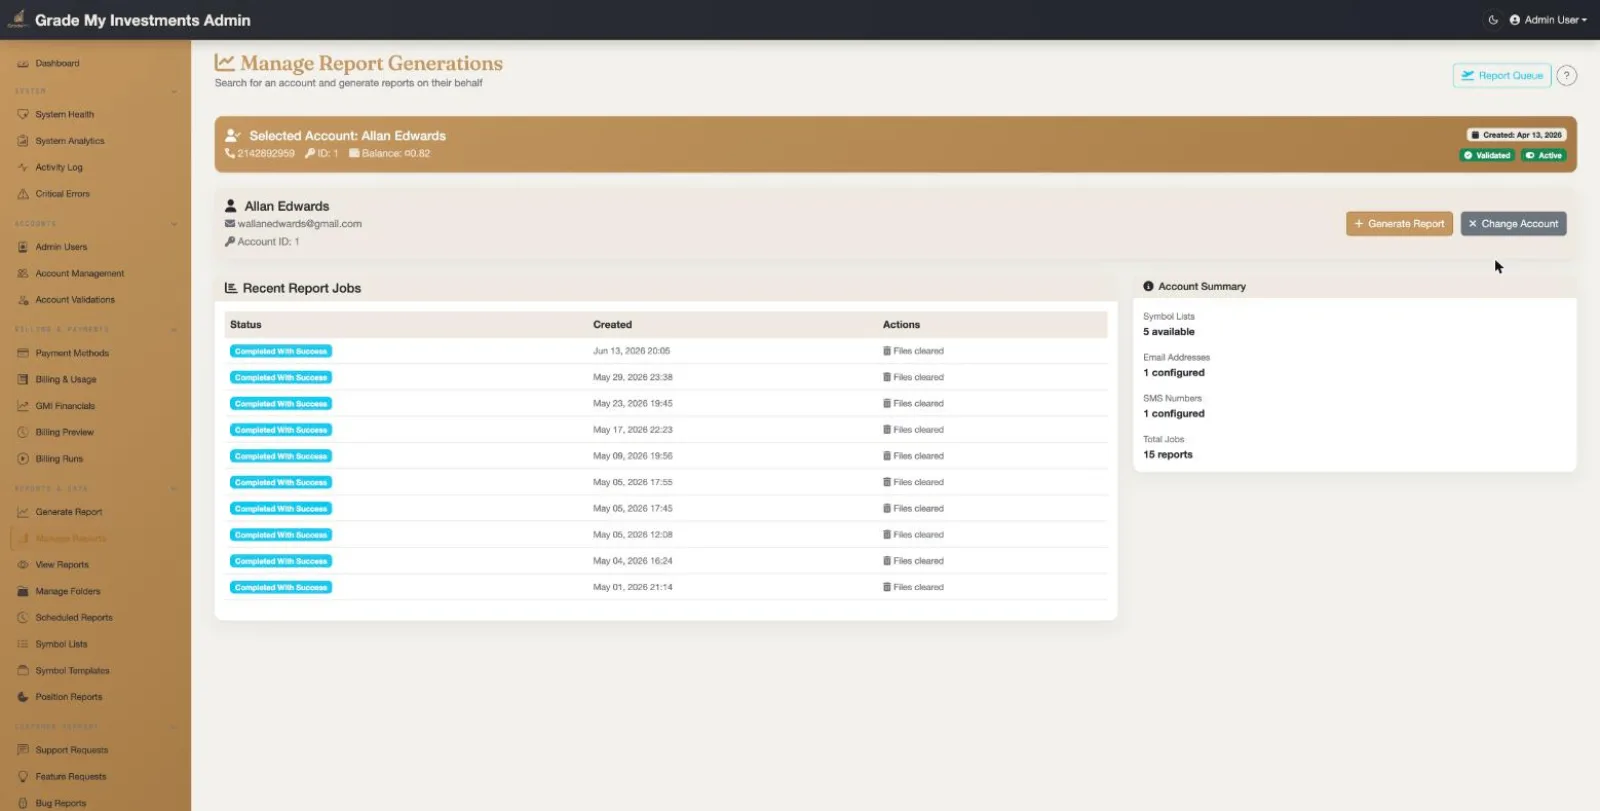Screen dimensions: 1600x811
Task: Open the Admin User dropdown menu
Action: [x=1548, y=20]
